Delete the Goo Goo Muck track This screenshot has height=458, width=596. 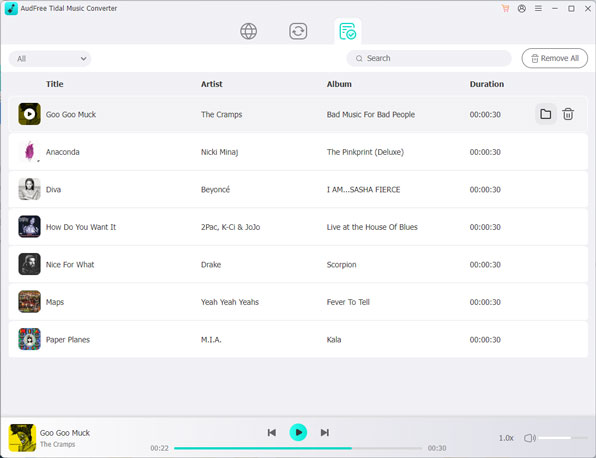568,114
